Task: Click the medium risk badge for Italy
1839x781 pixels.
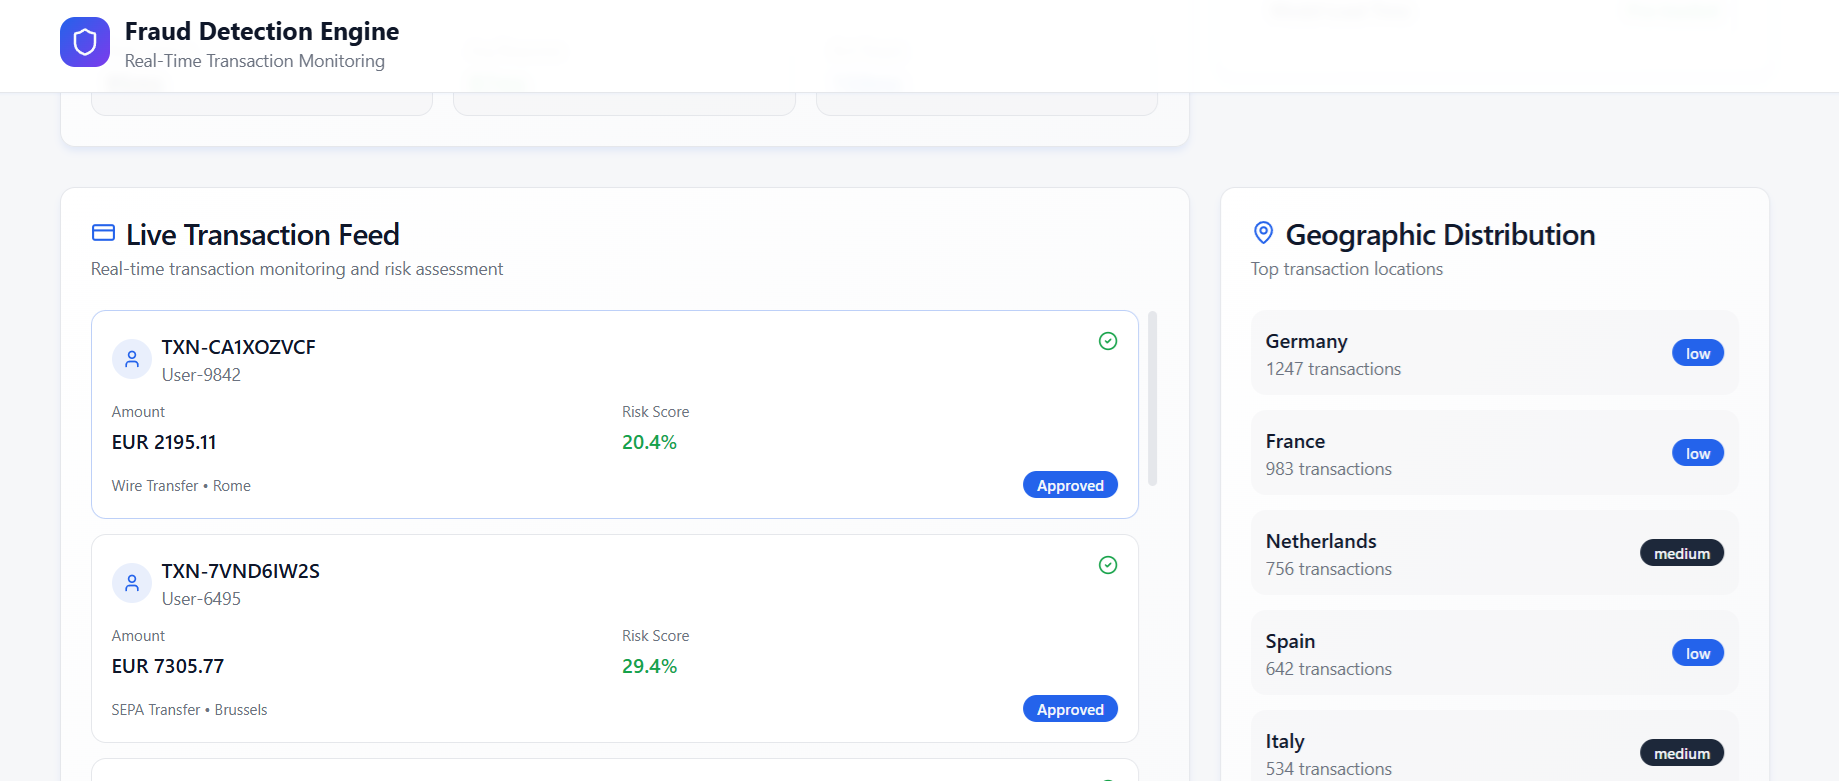Action: pyautogui.click(x=1681, y=753)
